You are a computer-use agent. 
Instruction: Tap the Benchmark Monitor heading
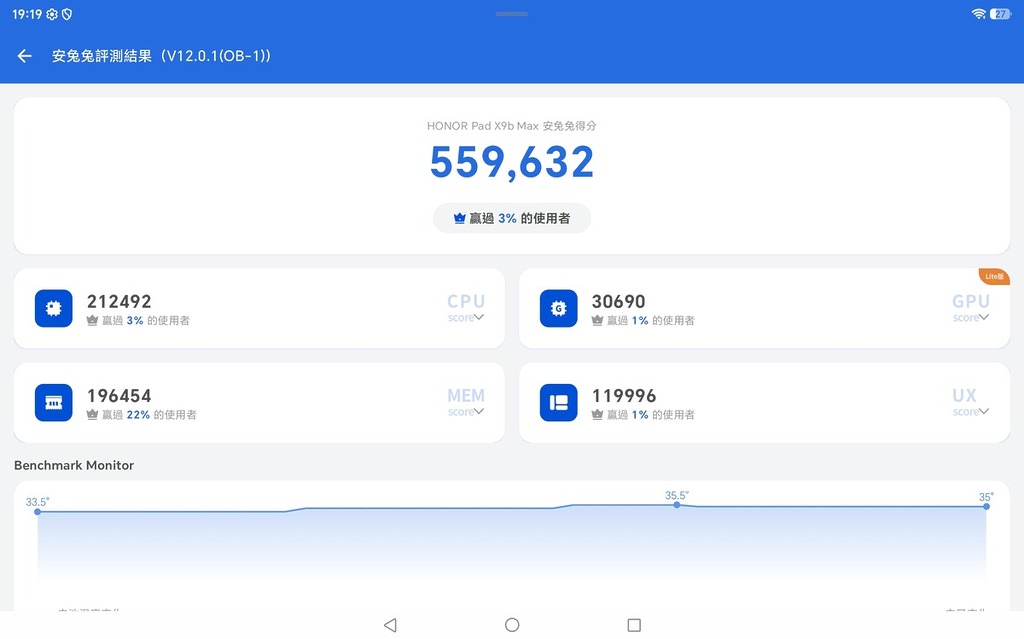pos(74,465)
